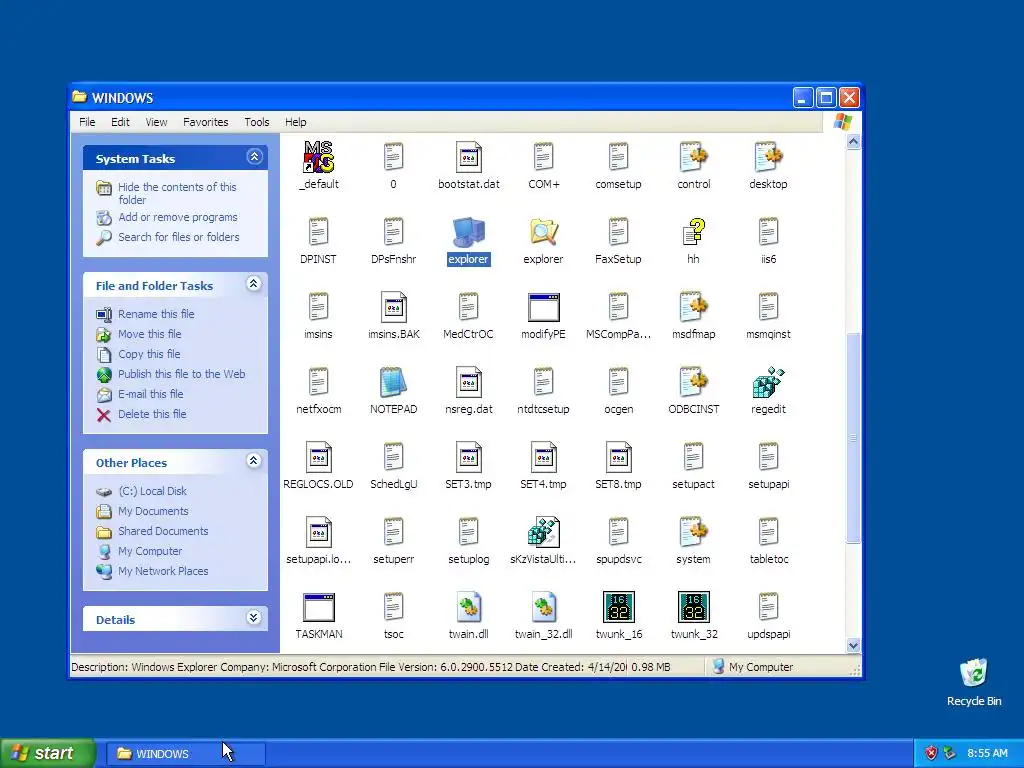Collapse the File and Folder Tasks panel
This screenshot has height=768, width=1024.
[254, 284]
